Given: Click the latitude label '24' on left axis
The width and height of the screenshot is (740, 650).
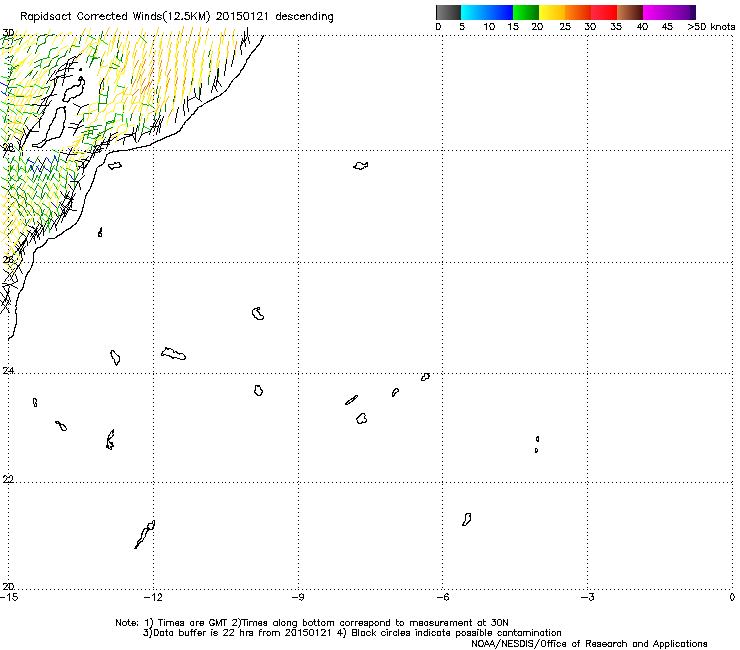Looking at the screenshot, I should [x=8, y=371].
